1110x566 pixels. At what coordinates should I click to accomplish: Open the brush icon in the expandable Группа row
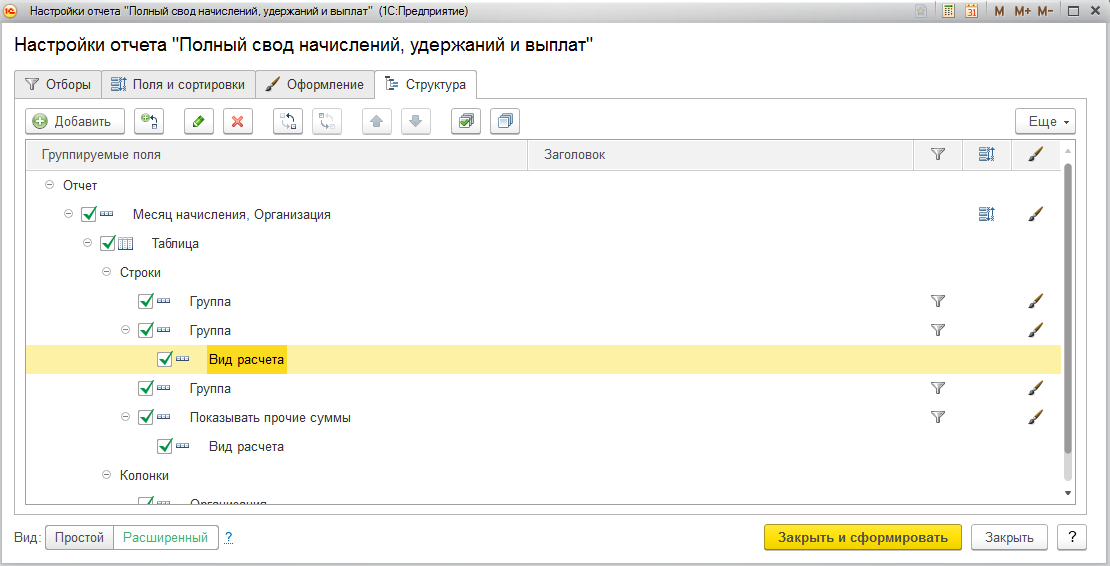[x=1036, y=330]
